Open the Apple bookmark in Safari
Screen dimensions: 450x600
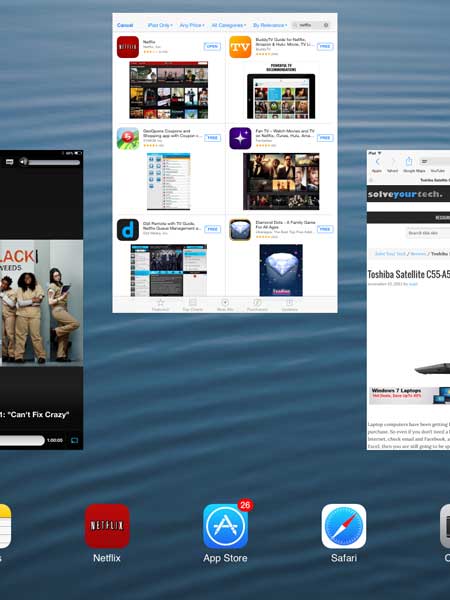click(x=377, y=171)
